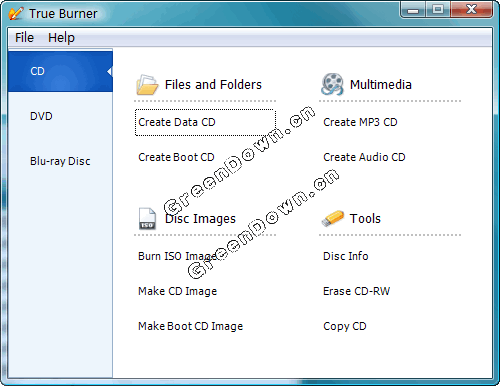
Task: Open the File menu
Action: pos(24,37)
